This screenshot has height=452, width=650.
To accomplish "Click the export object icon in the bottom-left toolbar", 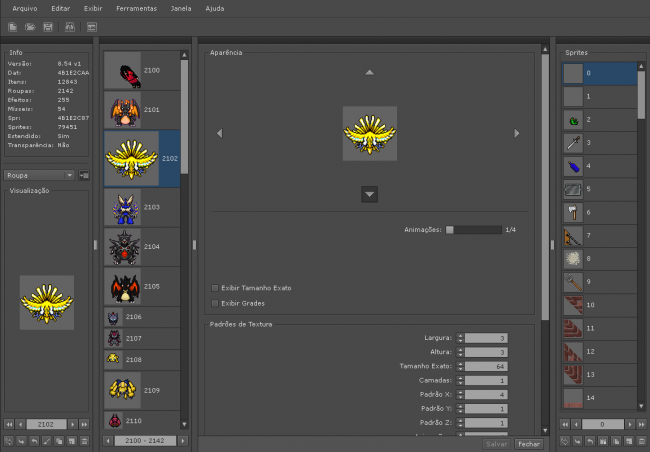I will [x=34, y=441].
